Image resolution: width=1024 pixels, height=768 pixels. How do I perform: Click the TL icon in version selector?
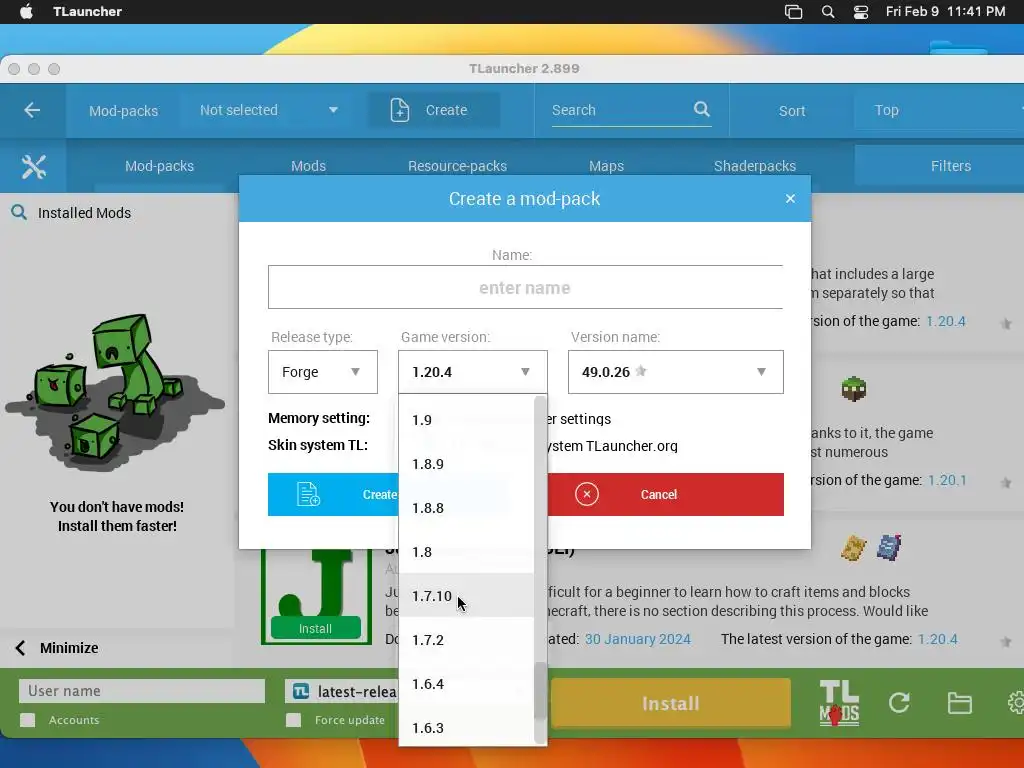click(300, 691)
